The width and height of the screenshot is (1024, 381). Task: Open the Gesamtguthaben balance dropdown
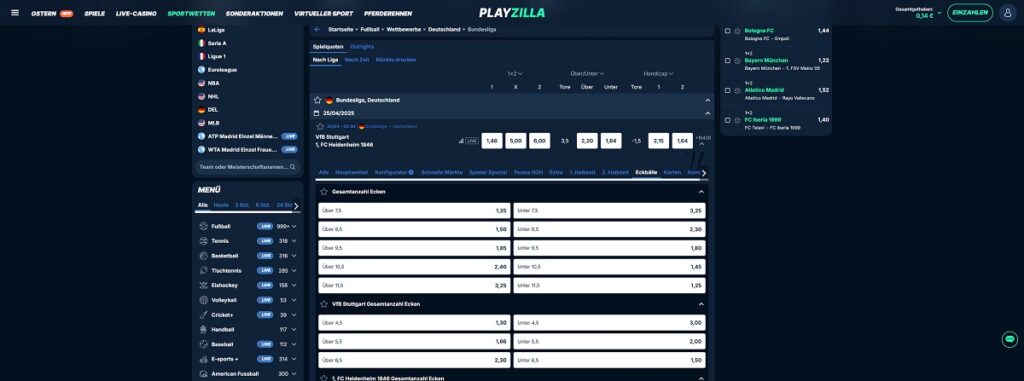pos(939,12)
